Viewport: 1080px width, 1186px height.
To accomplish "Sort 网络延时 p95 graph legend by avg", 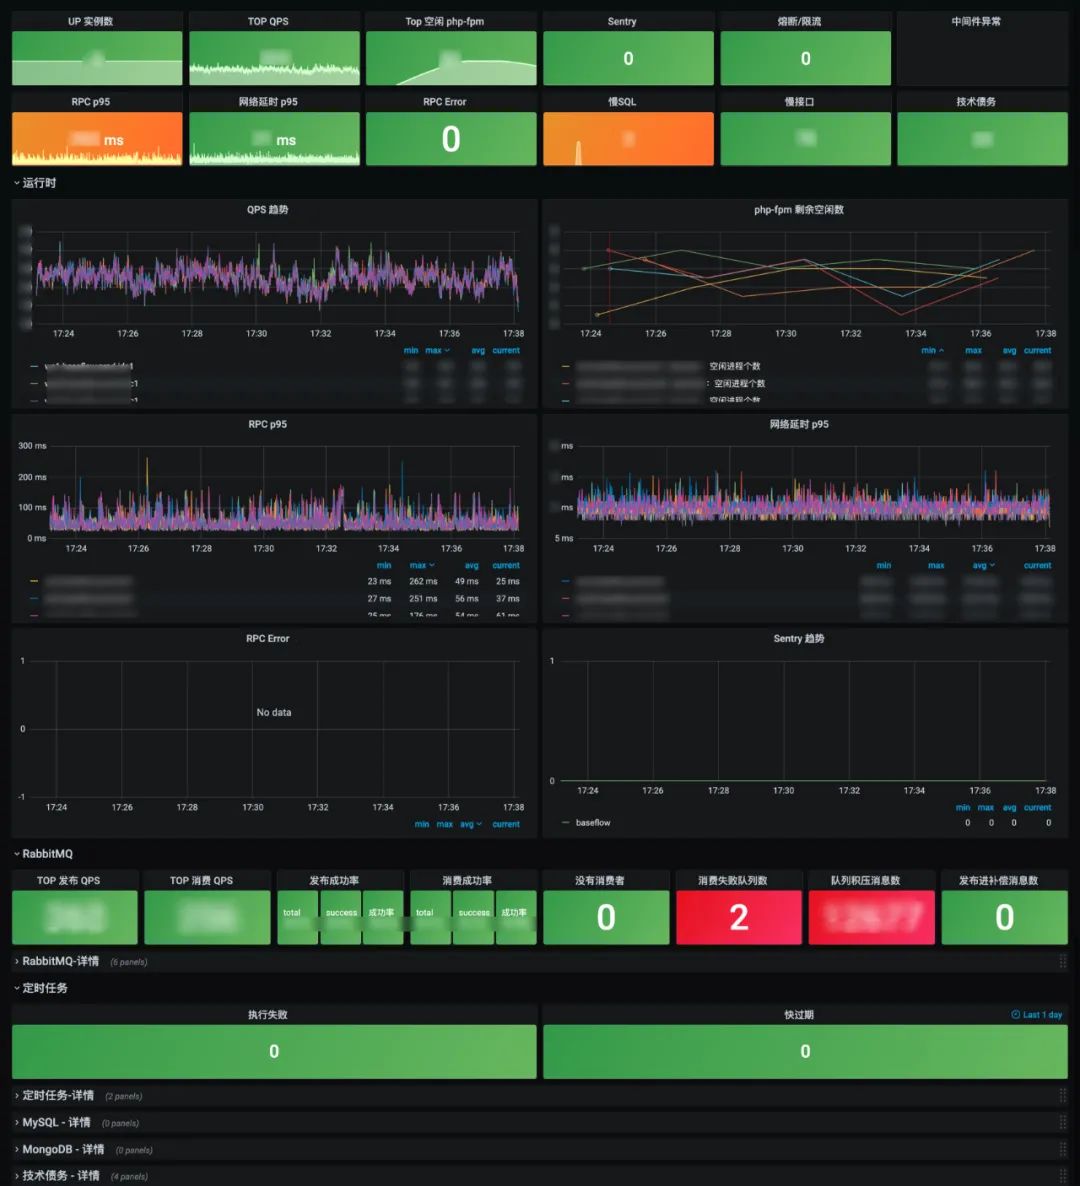I will 983,565.
